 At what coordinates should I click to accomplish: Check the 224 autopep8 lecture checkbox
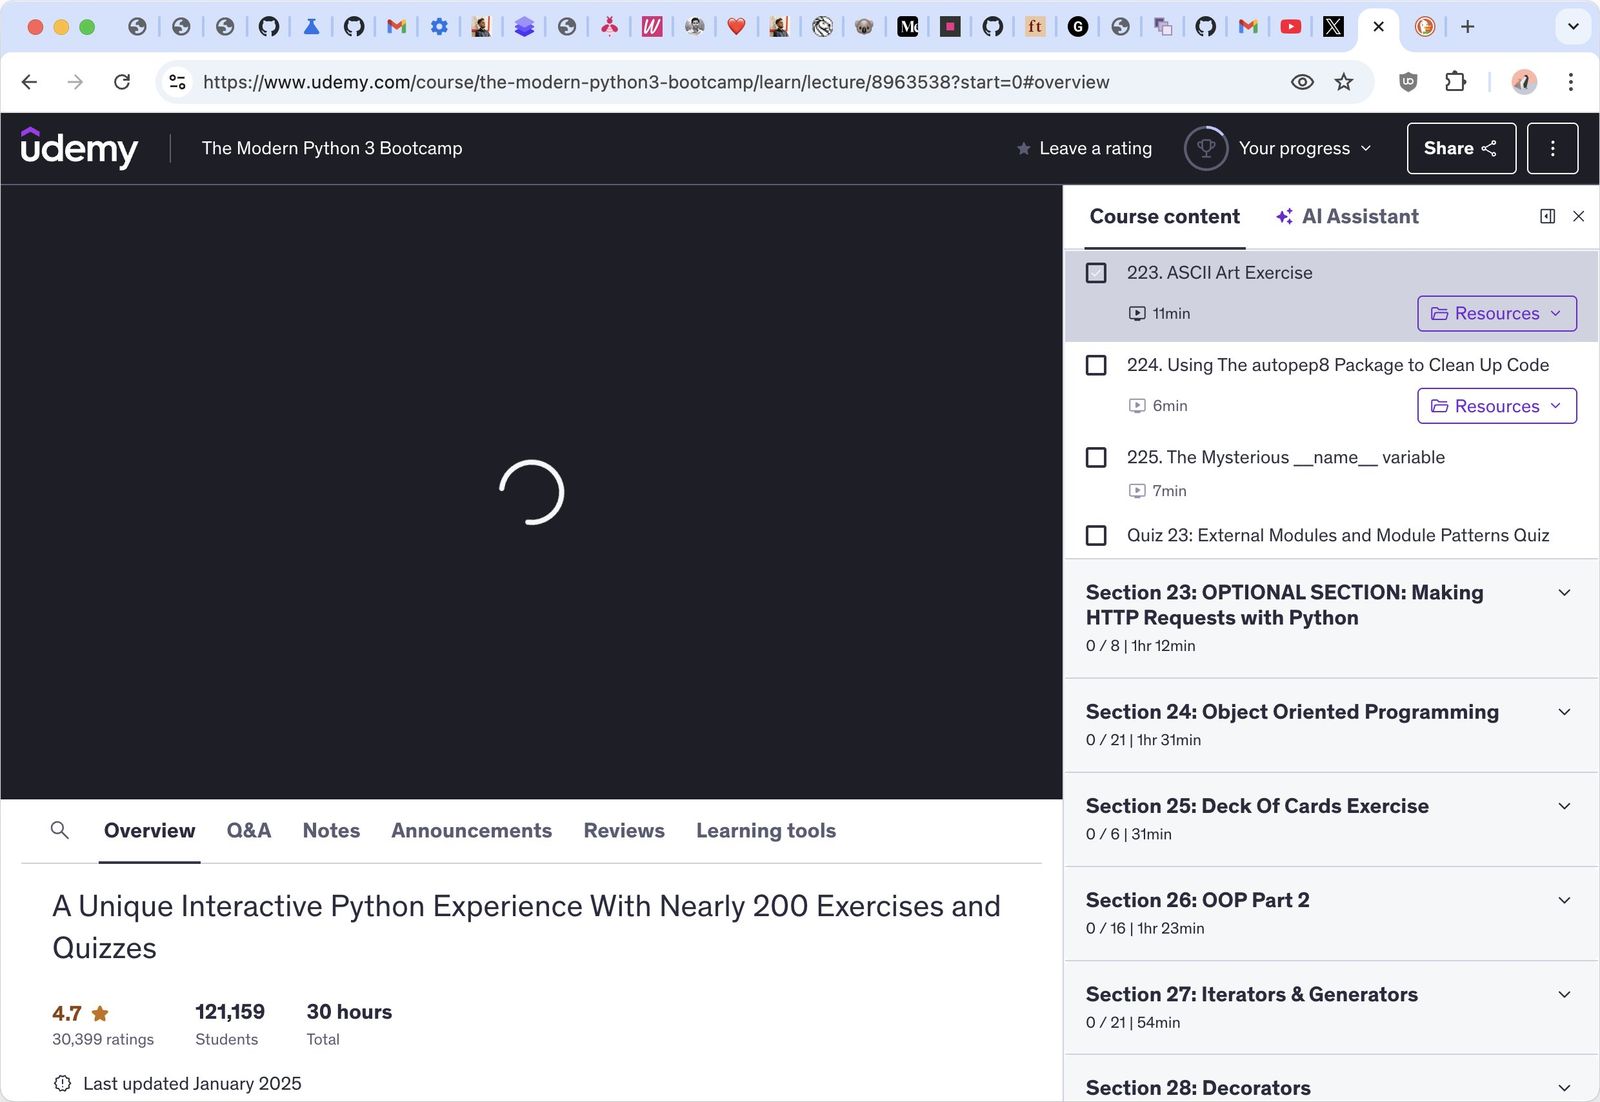(1096, 365)
